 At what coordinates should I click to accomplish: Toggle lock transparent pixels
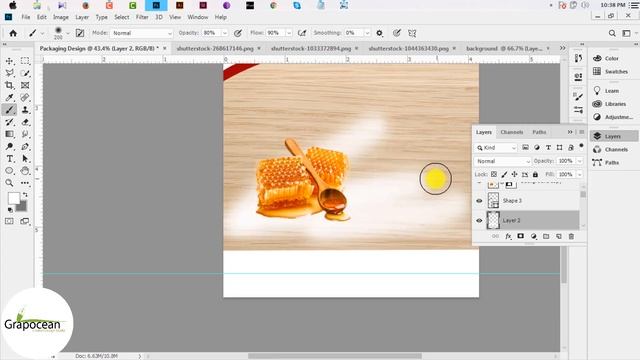tap(494, 174)
